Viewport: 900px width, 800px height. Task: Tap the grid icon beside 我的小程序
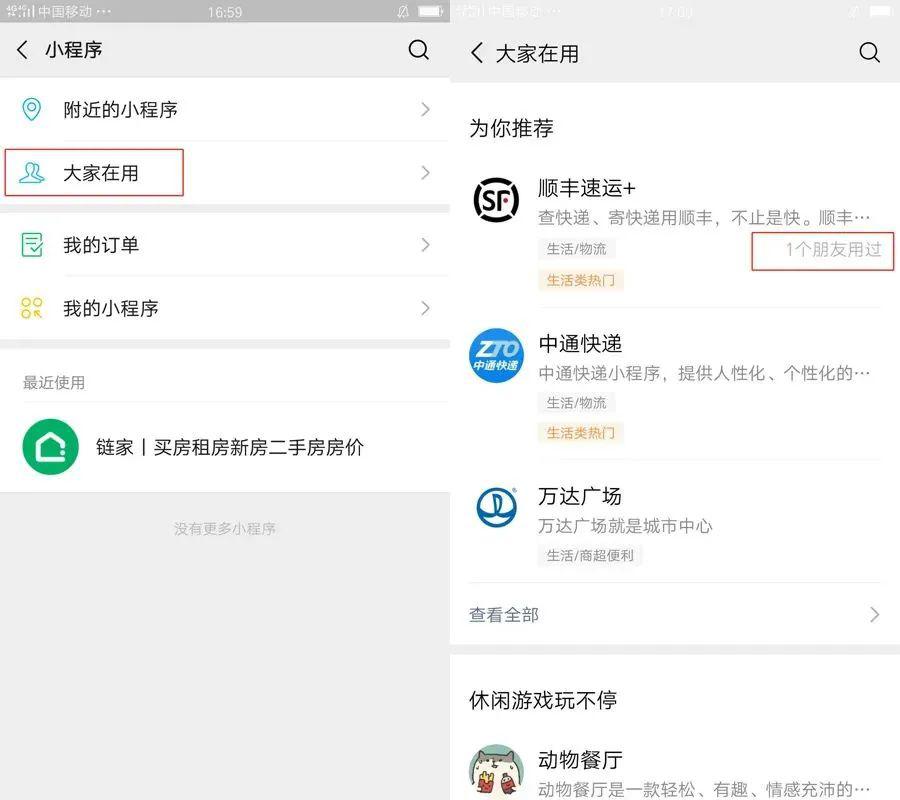[x=32, y=308]
